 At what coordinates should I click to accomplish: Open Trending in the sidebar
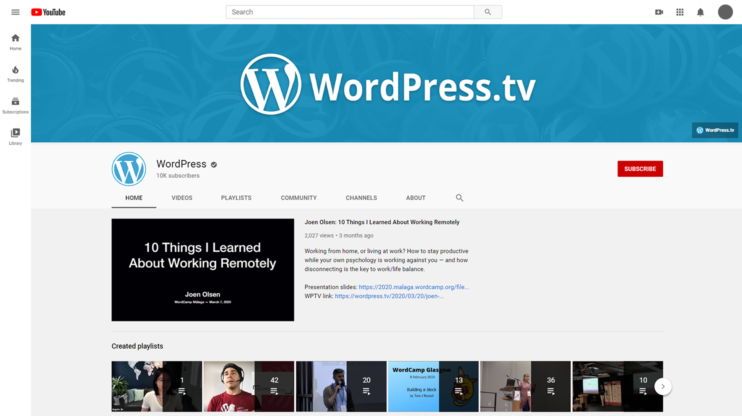pyautogui.click(x=15, y=74)
